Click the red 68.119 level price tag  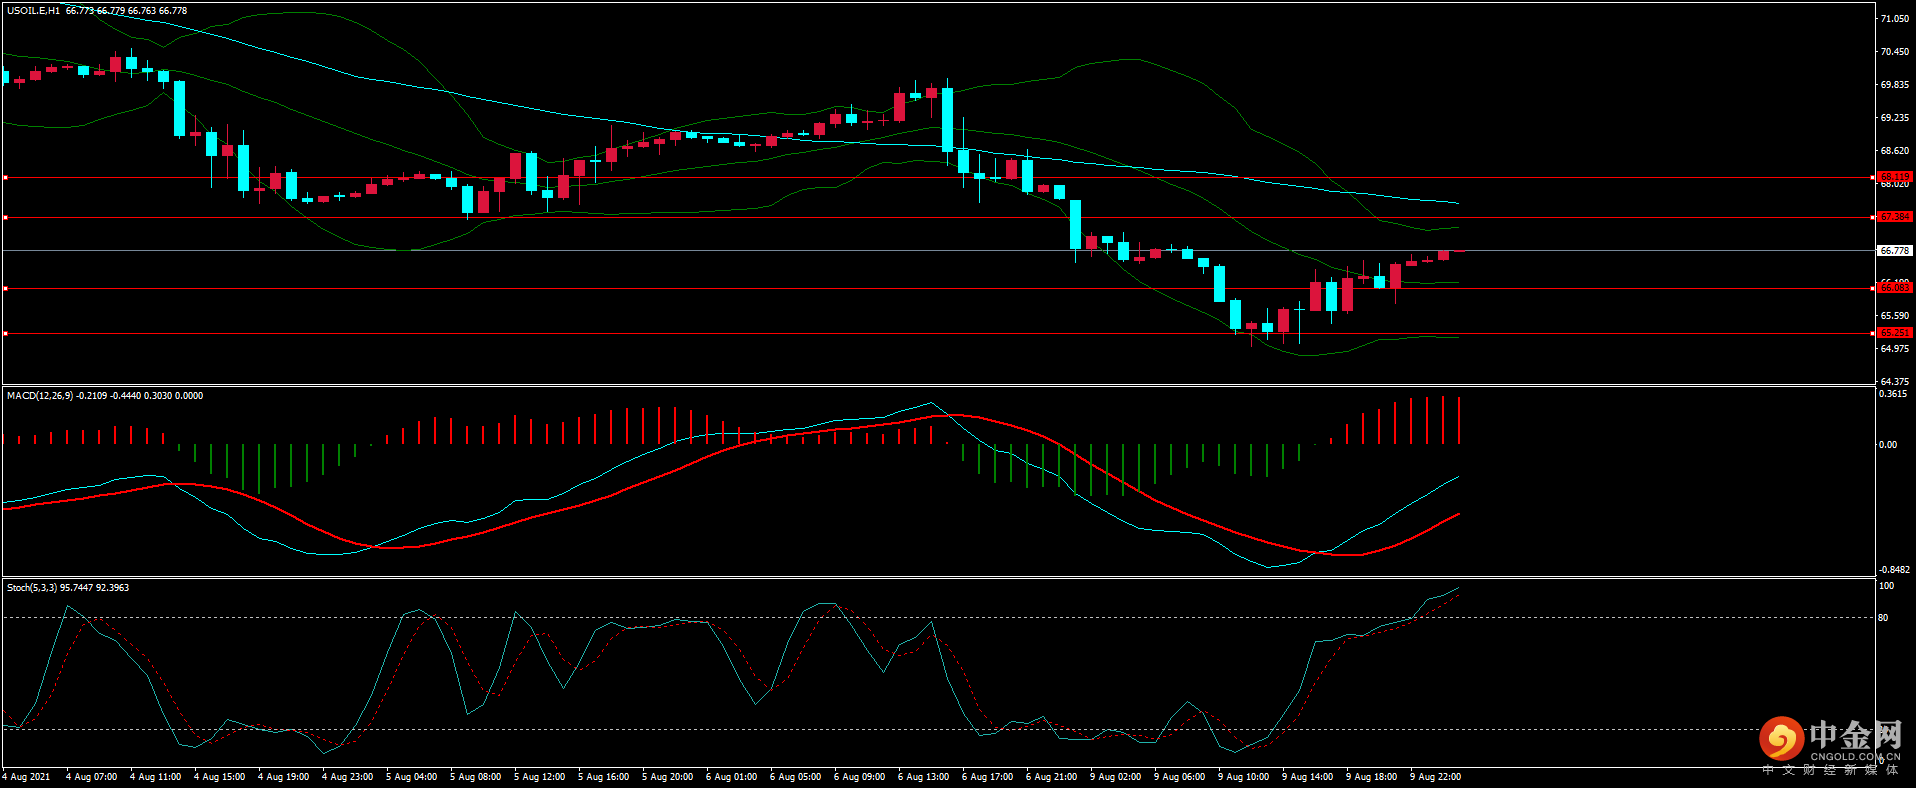1895,177
